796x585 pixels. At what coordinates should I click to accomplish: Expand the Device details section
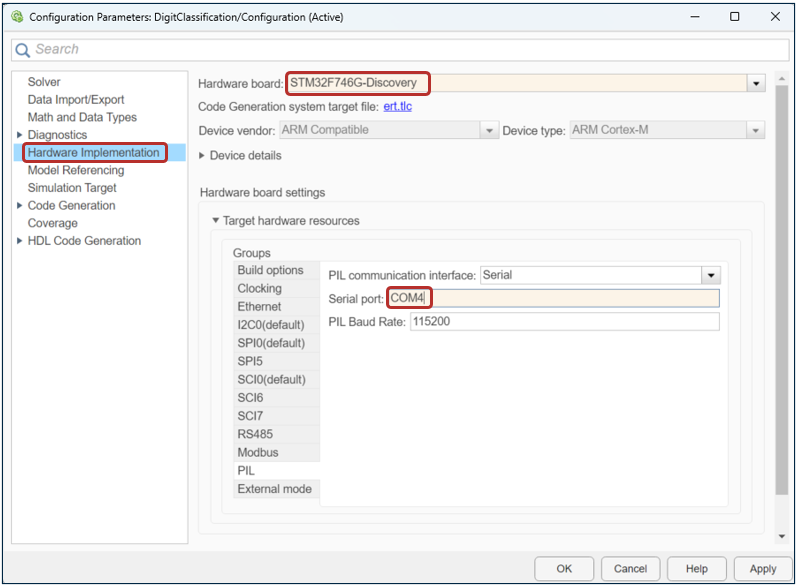203,156
